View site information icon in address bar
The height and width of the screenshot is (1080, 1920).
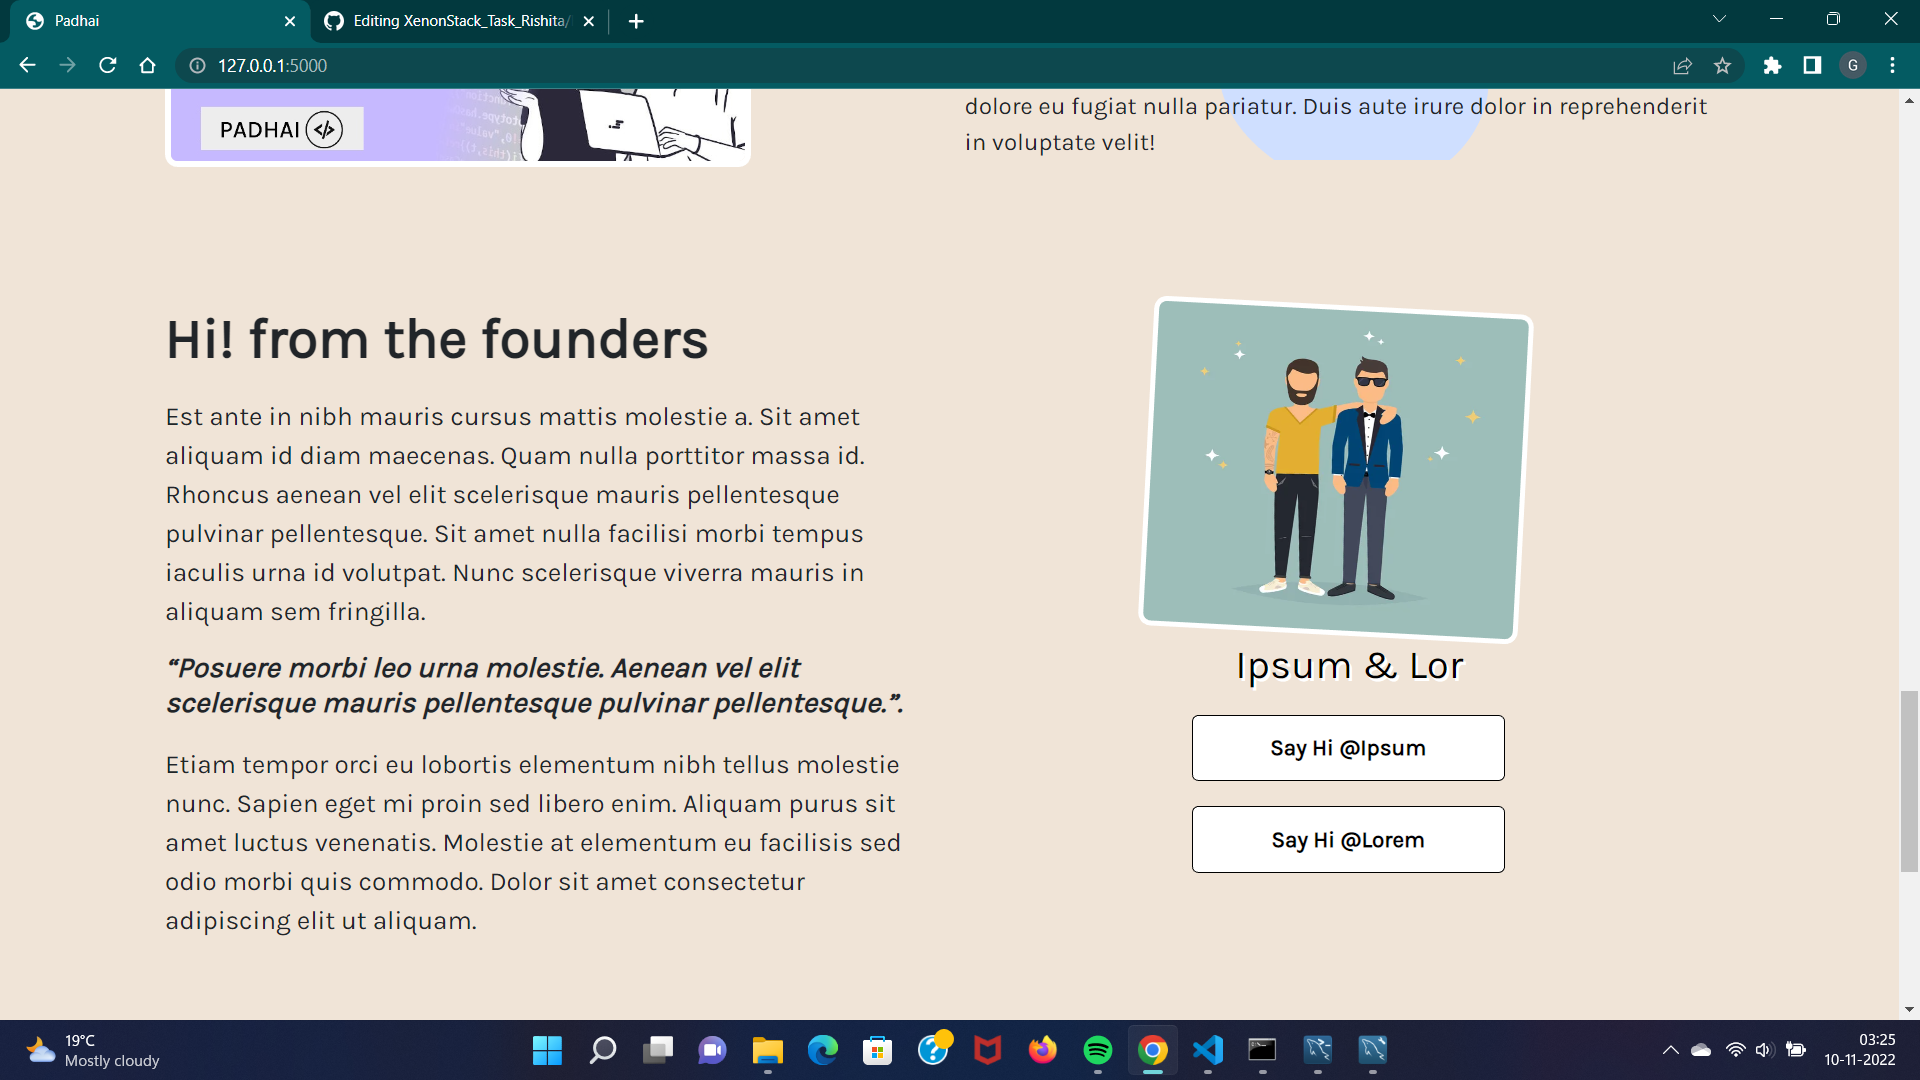coord(198,65)
